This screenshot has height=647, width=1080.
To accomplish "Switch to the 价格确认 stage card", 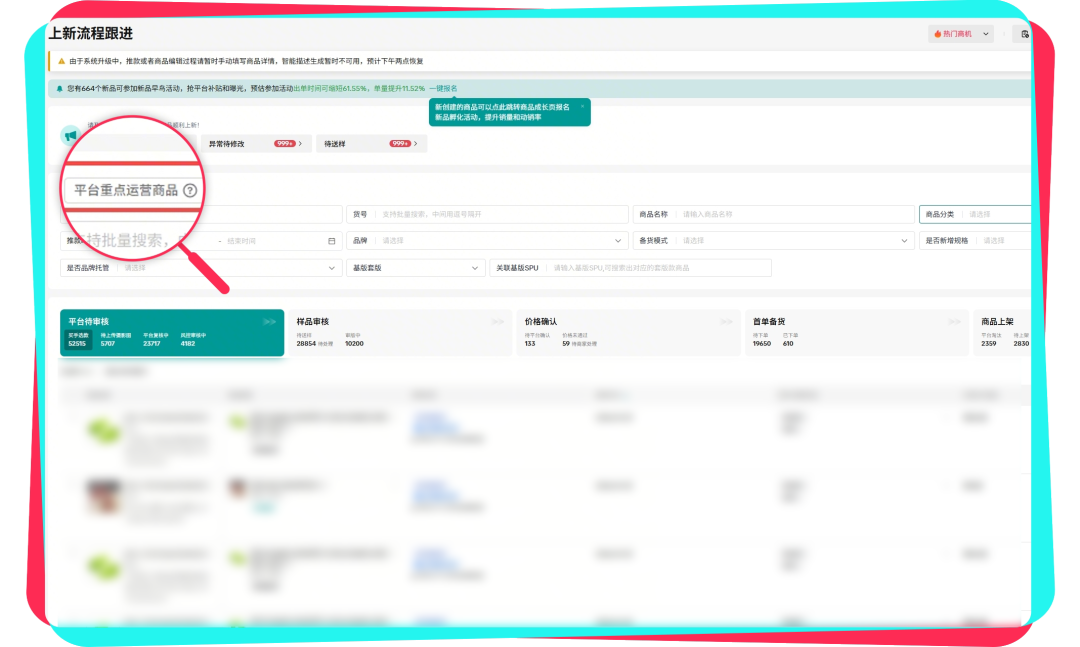I will (630, 330).
